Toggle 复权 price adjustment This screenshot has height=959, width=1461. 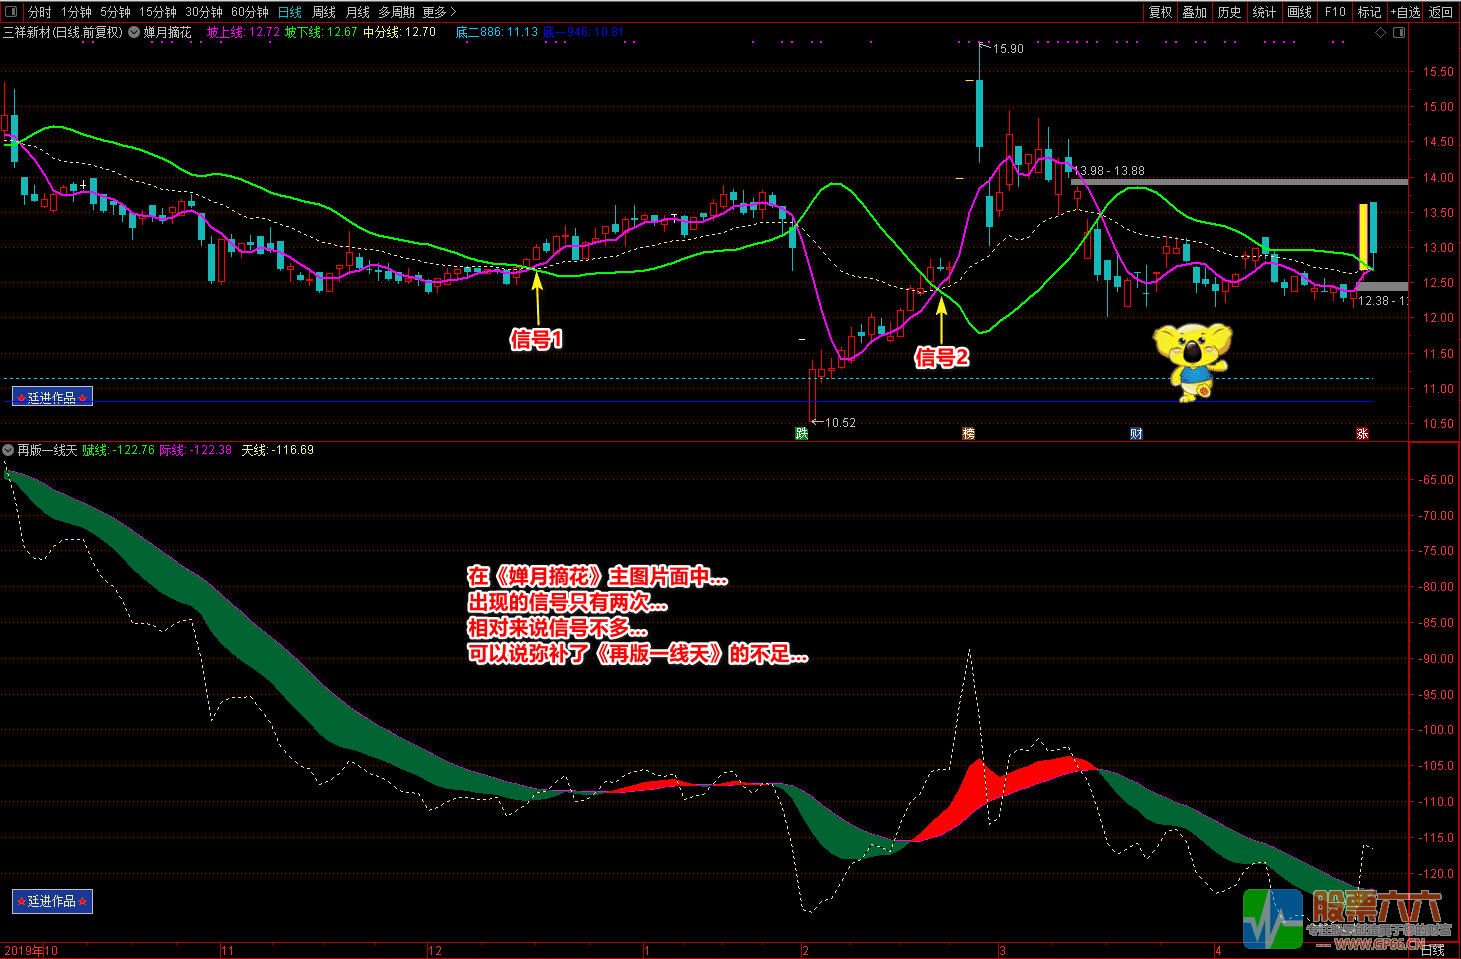[x=1160, y=12]
